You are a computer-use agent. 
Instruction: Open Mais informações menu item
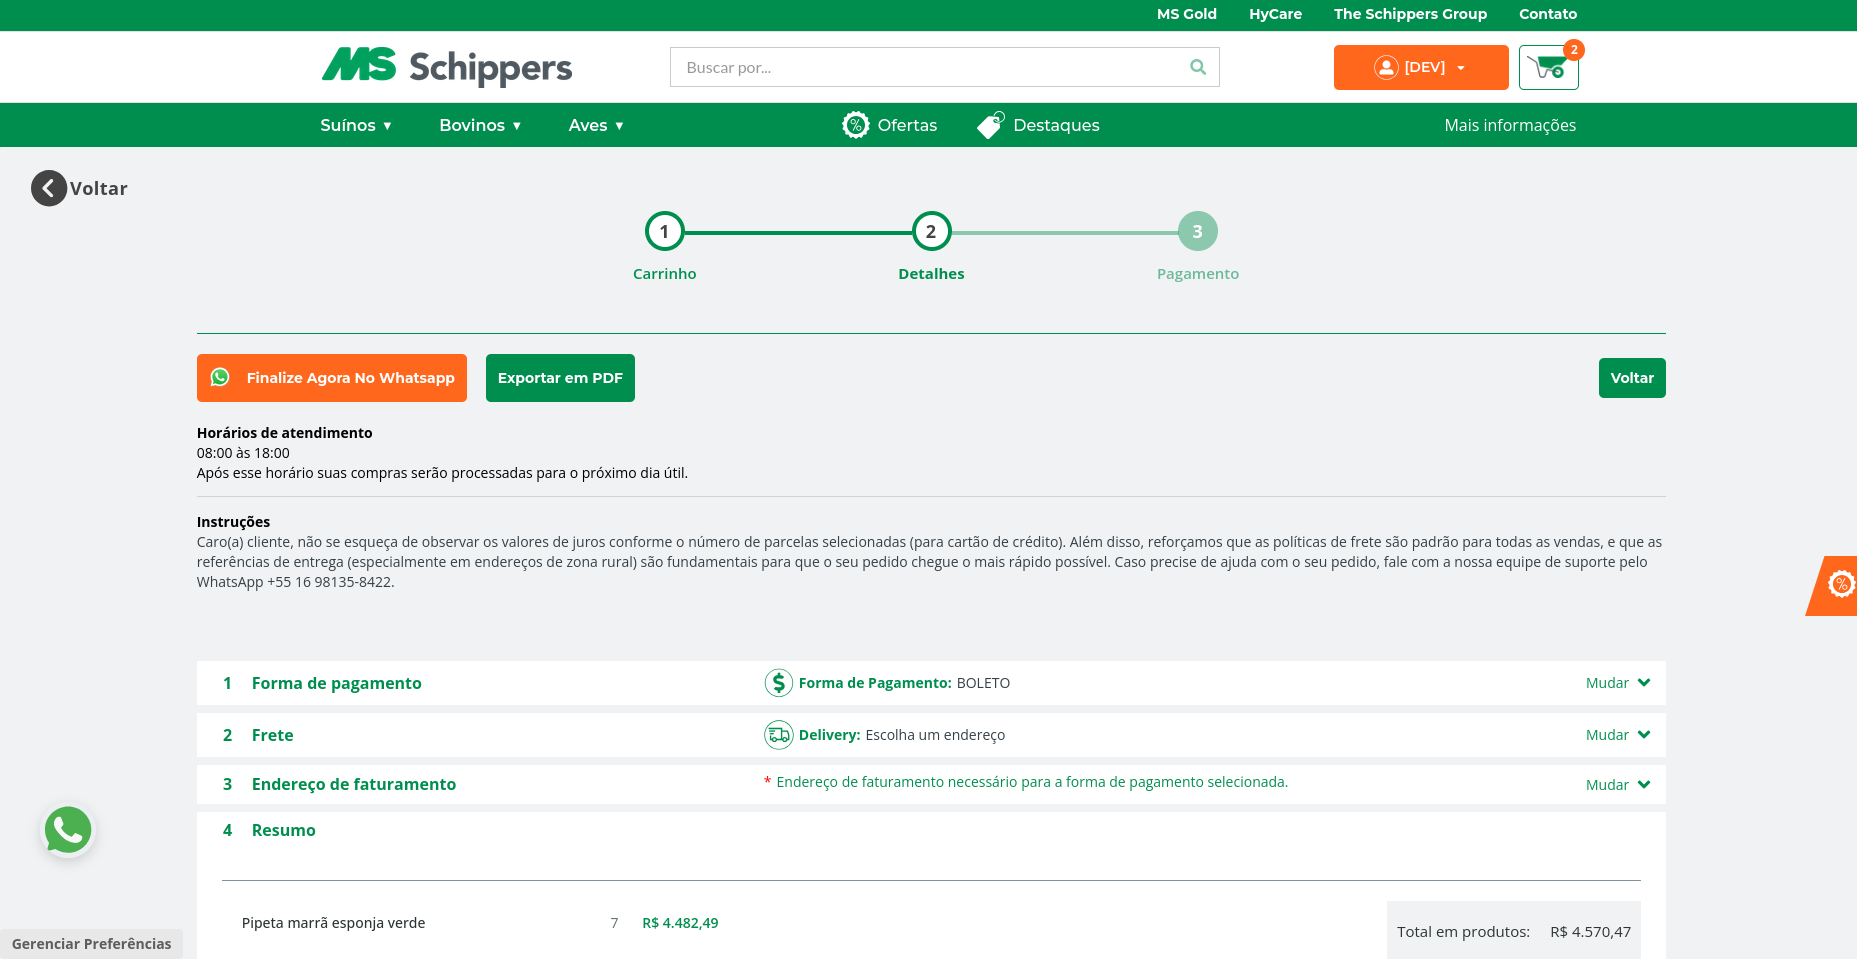click(x=1509, y=125)
